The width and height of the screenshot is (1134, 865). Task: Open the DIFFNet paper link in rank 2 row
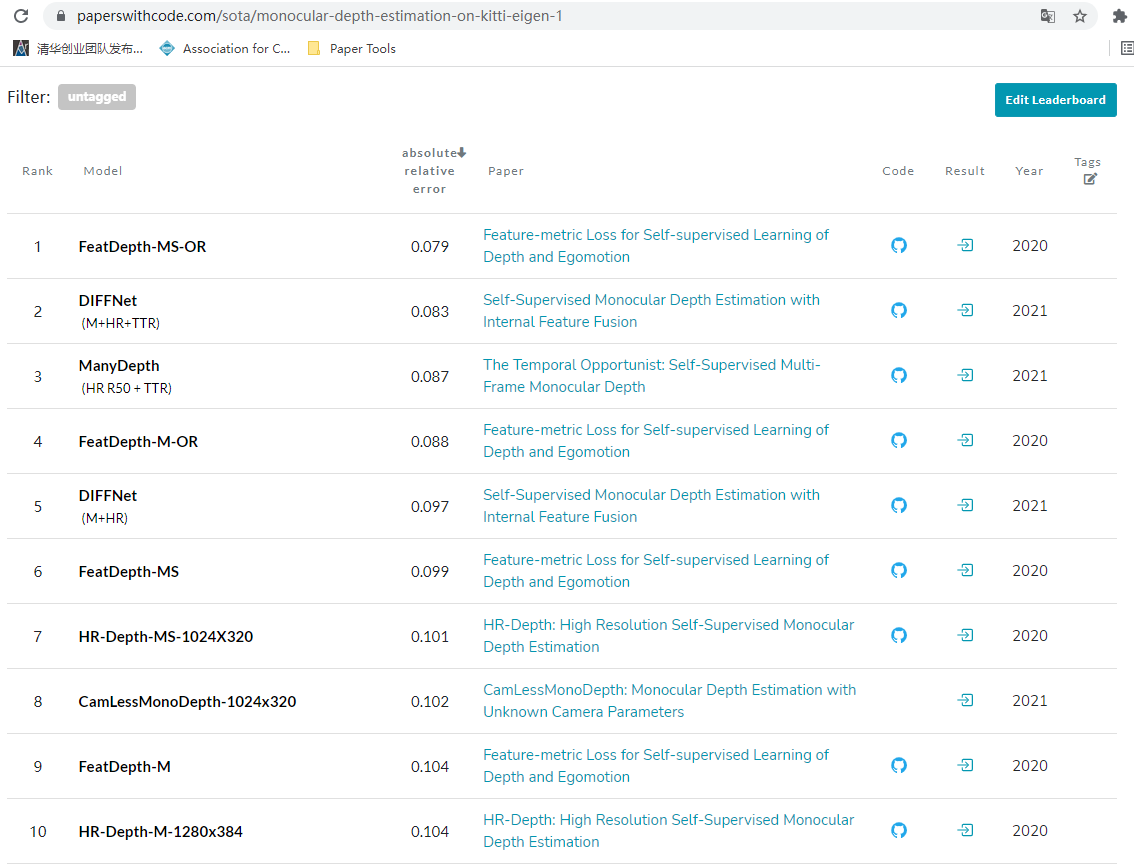652,311
